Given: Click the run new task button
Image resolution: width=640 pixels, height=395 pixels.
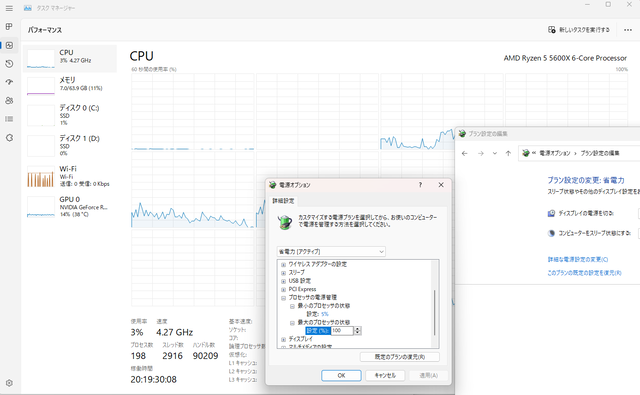Looking at the screenshot, I should [x=579, y=30].
